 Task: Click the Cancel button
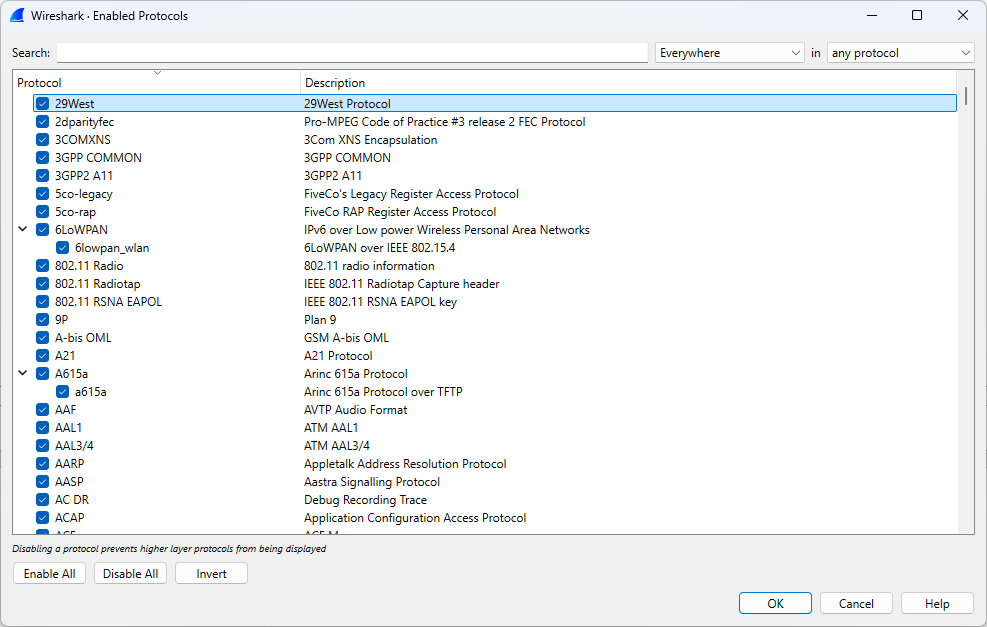(x=856, y=604)
